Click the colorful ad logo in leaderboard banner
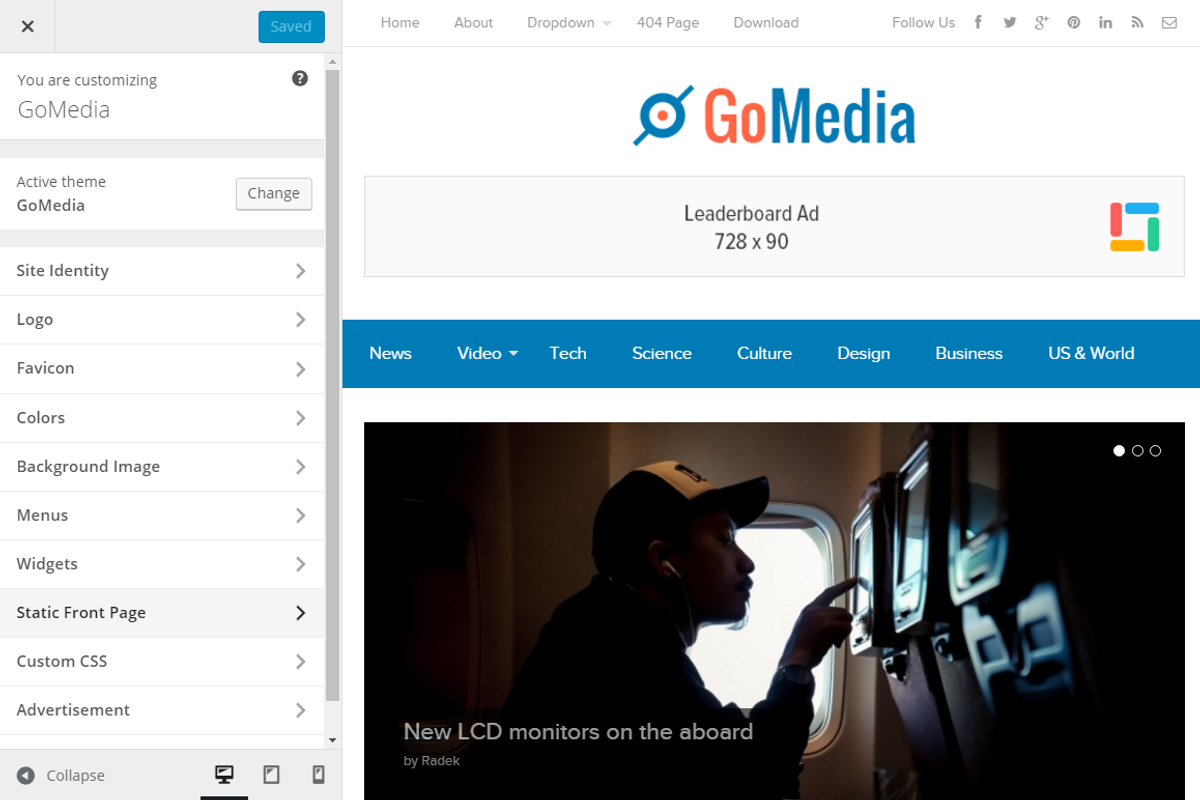 click(x=1135, y=227)
